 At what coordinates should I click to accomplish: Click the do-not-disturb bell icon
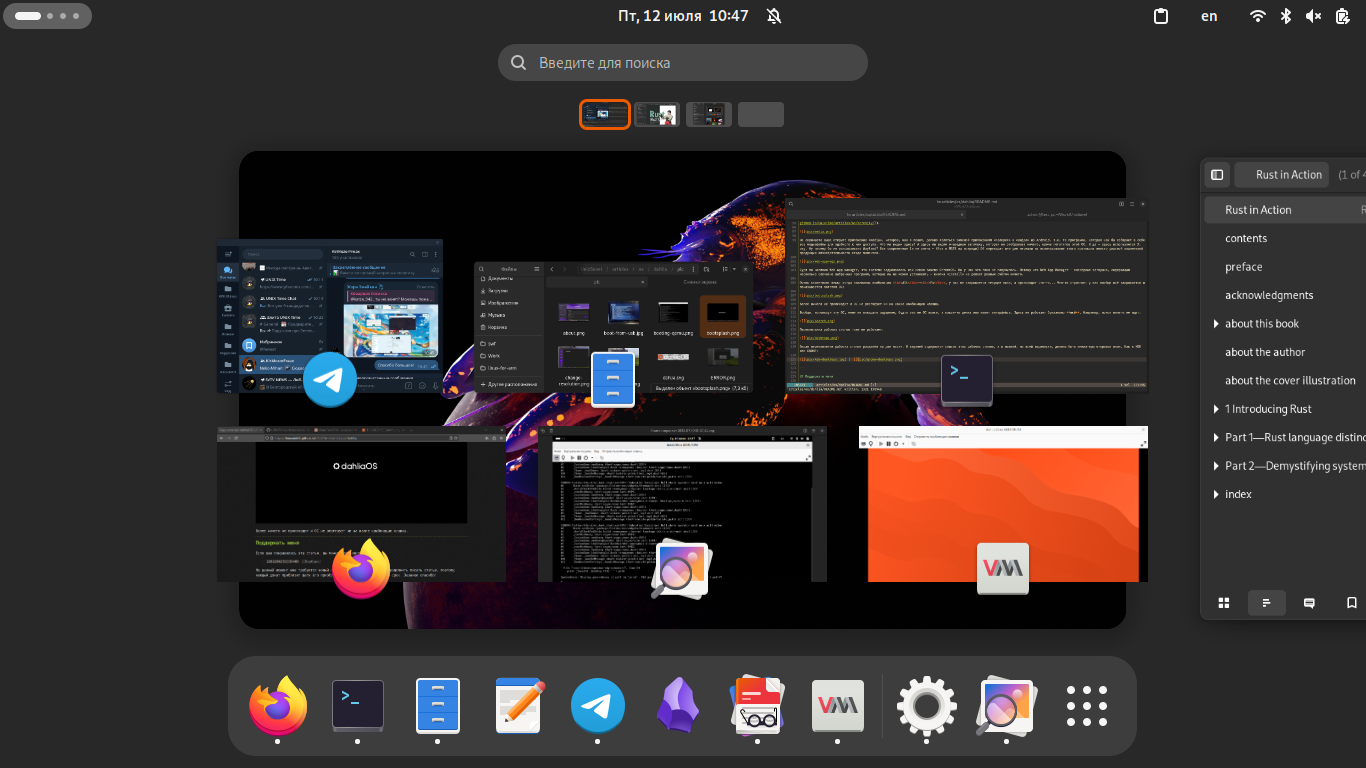coord(774,16)
